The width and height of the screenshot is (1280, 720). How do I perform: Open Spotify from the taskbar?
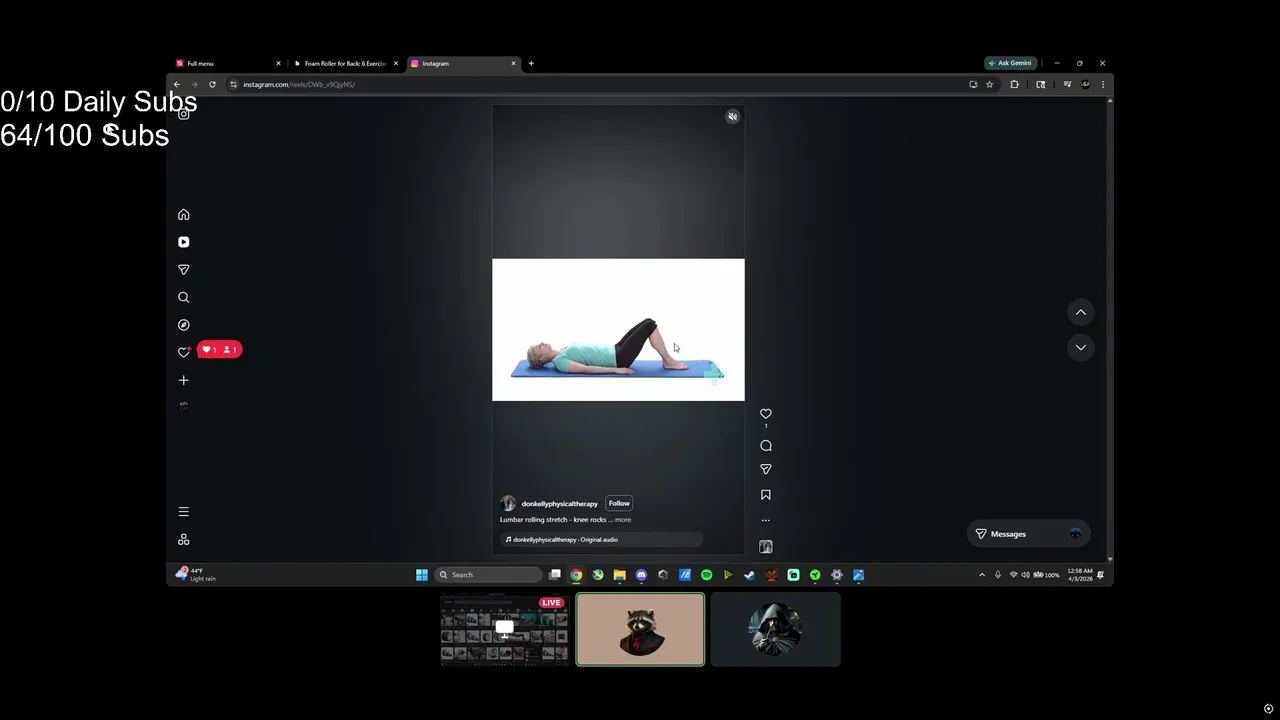click(706, 575)
